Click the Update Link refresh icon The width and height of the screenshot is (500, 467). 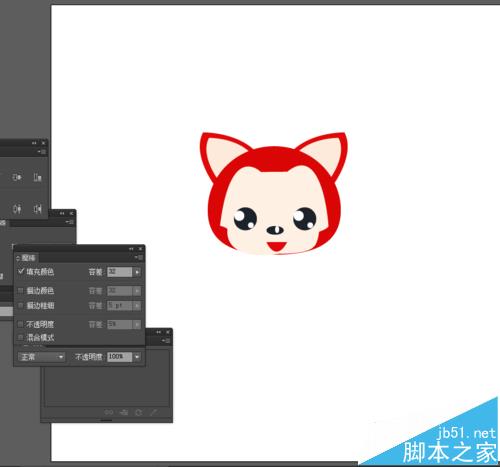(x=139, y=413)
